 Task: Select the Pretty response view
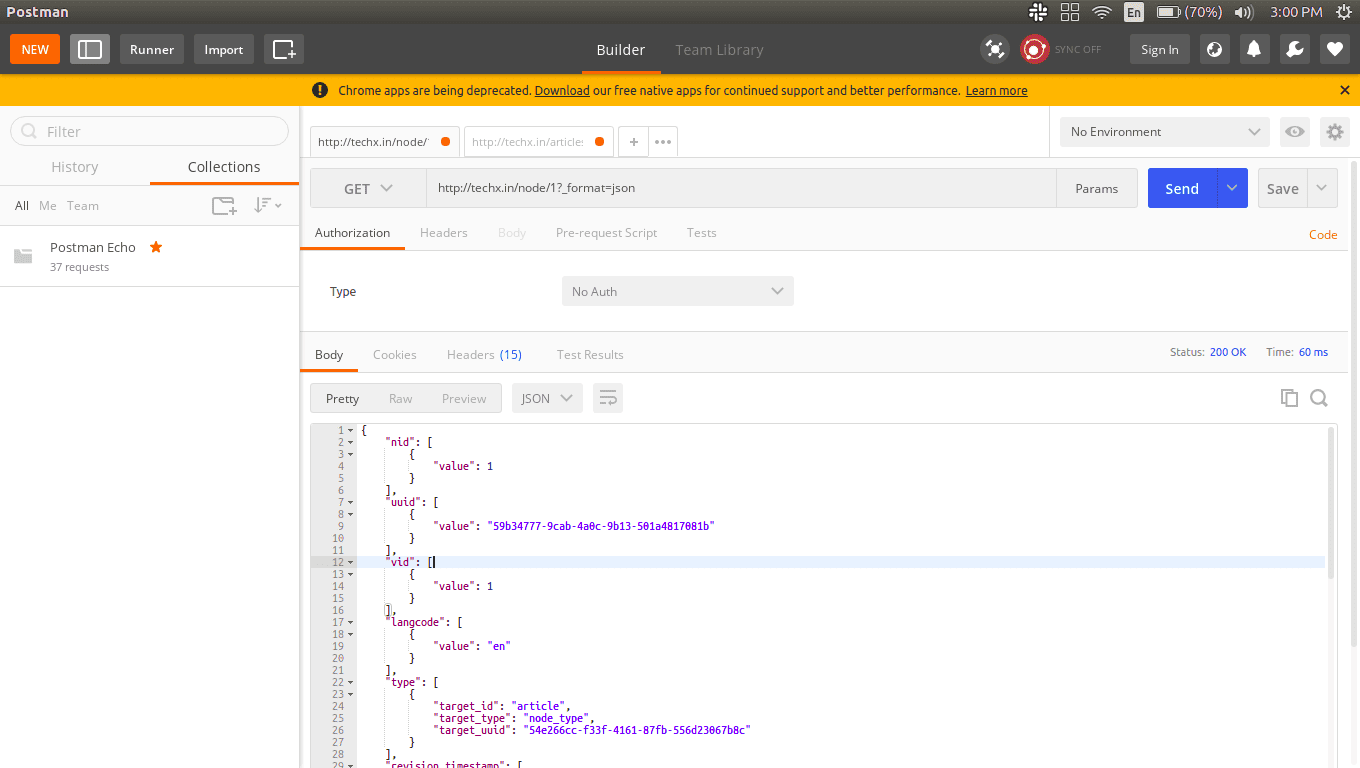click(342, 398)
